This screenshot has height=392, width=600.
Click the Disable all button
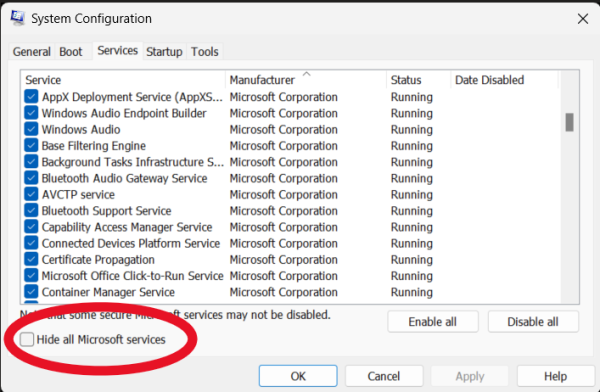[533, 322]
